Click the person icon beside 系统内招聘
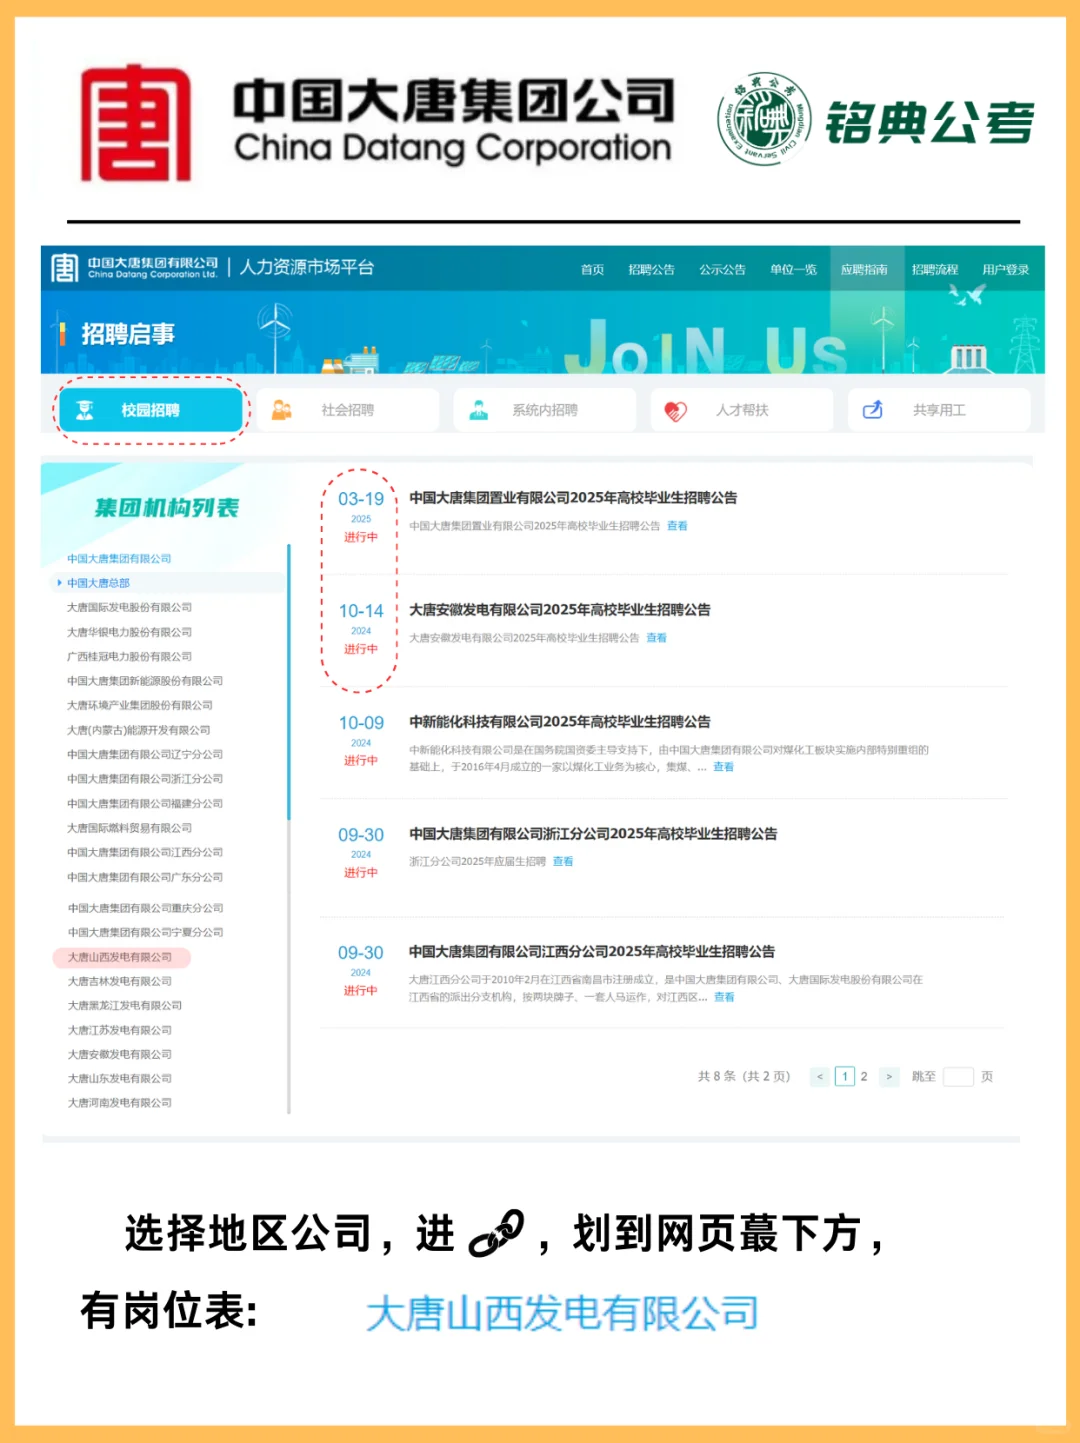The height and width of the screenshot is (1443, 1080). [x=479, y=410]
